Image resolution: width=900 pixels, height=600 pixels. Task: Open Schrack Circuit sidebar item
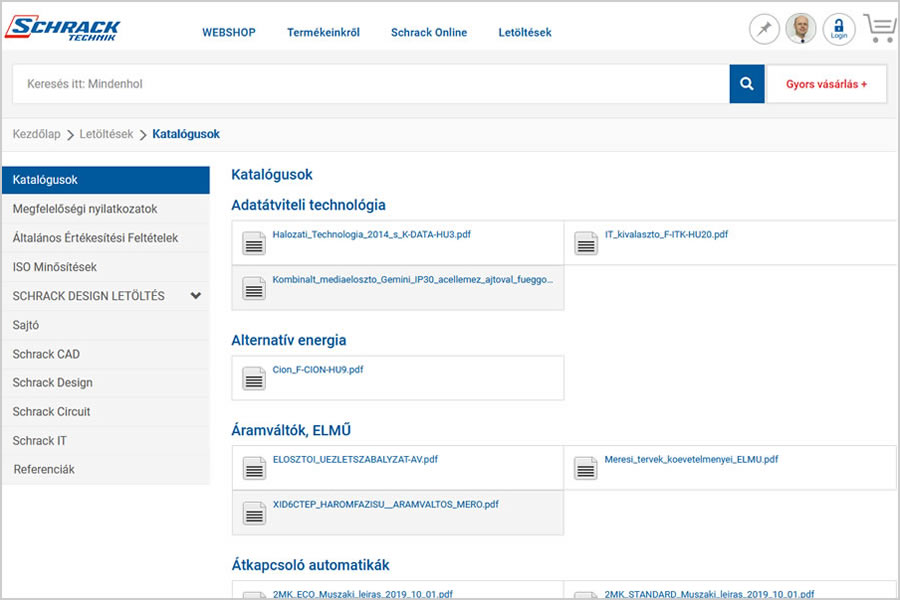106,412
